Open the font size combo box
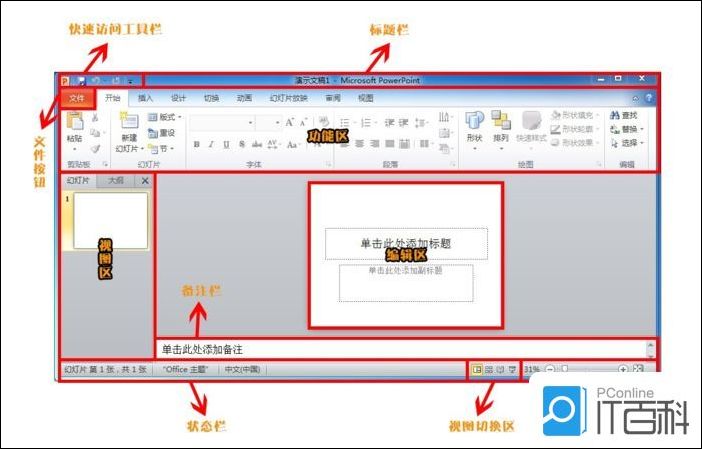 coord(268,122)
